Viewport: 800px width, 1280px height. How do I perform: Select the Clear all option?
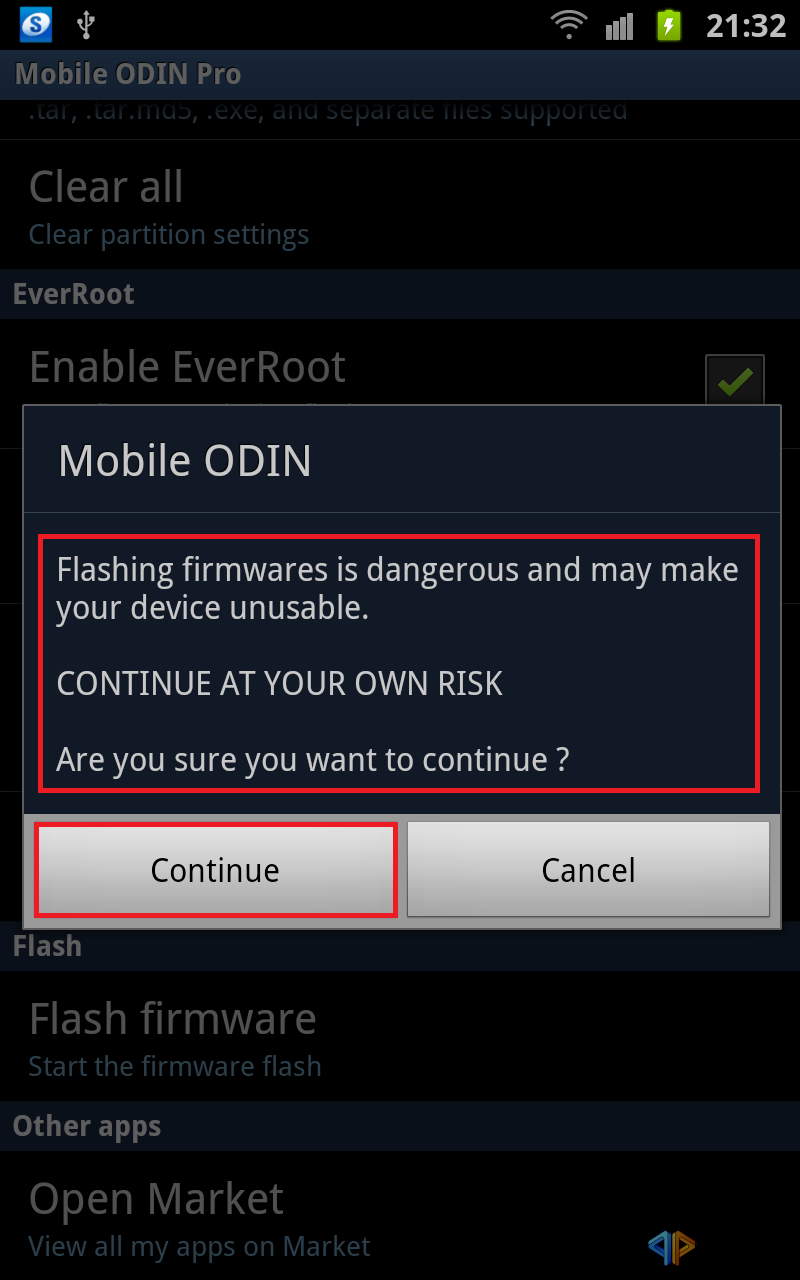pos(400,205)
